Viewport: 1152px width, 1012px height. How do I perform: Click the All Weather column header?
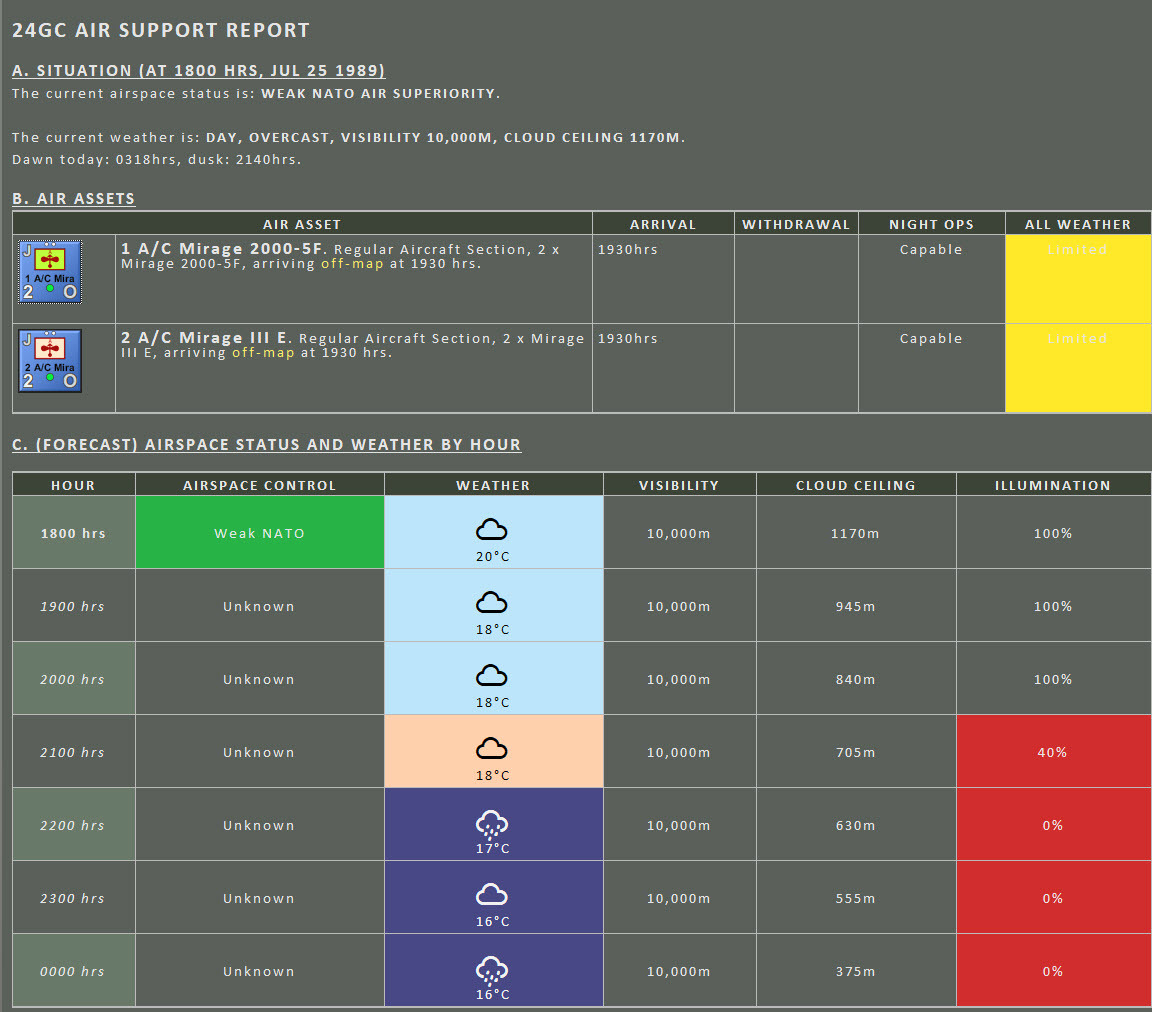click(x=1078, y=224)
